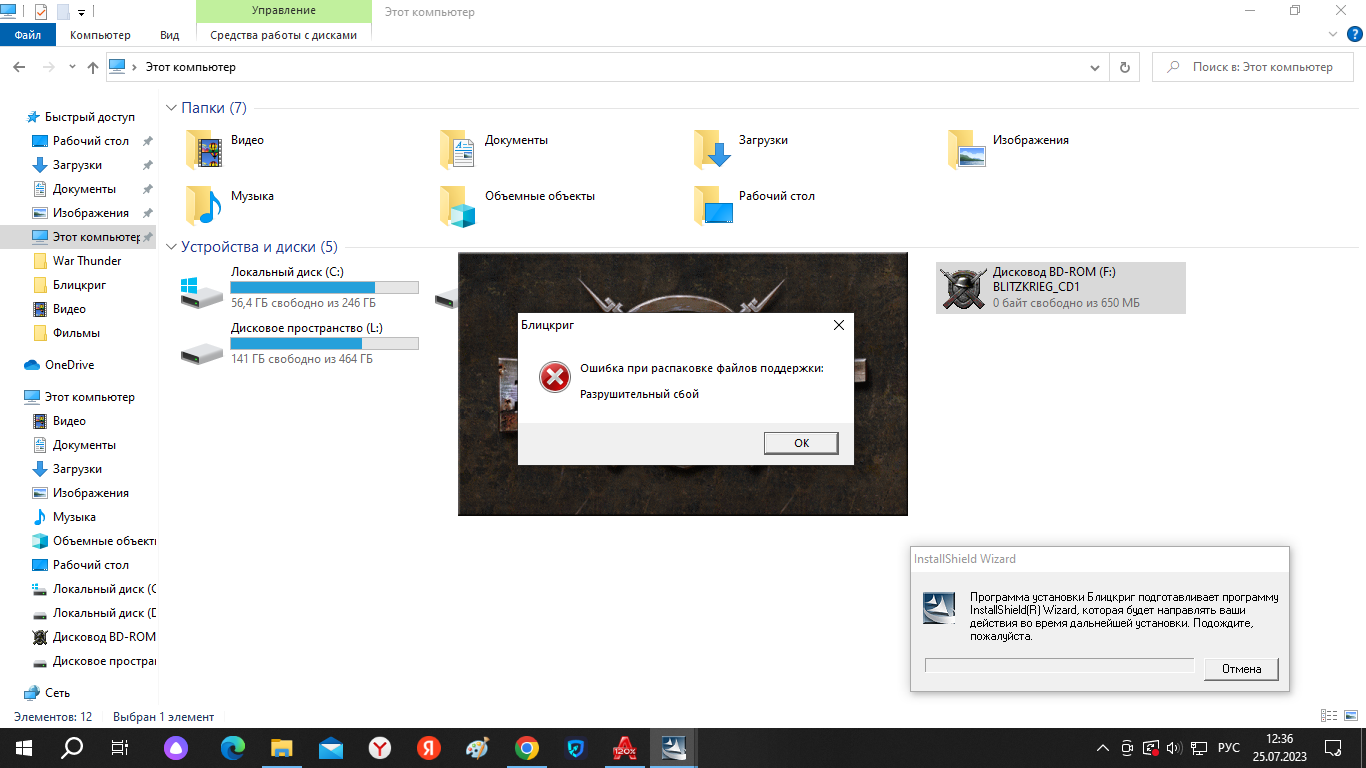1366x768 pixels.
Task: Click the Локальный диск (C:) usage bar
Action: point(324,287)
